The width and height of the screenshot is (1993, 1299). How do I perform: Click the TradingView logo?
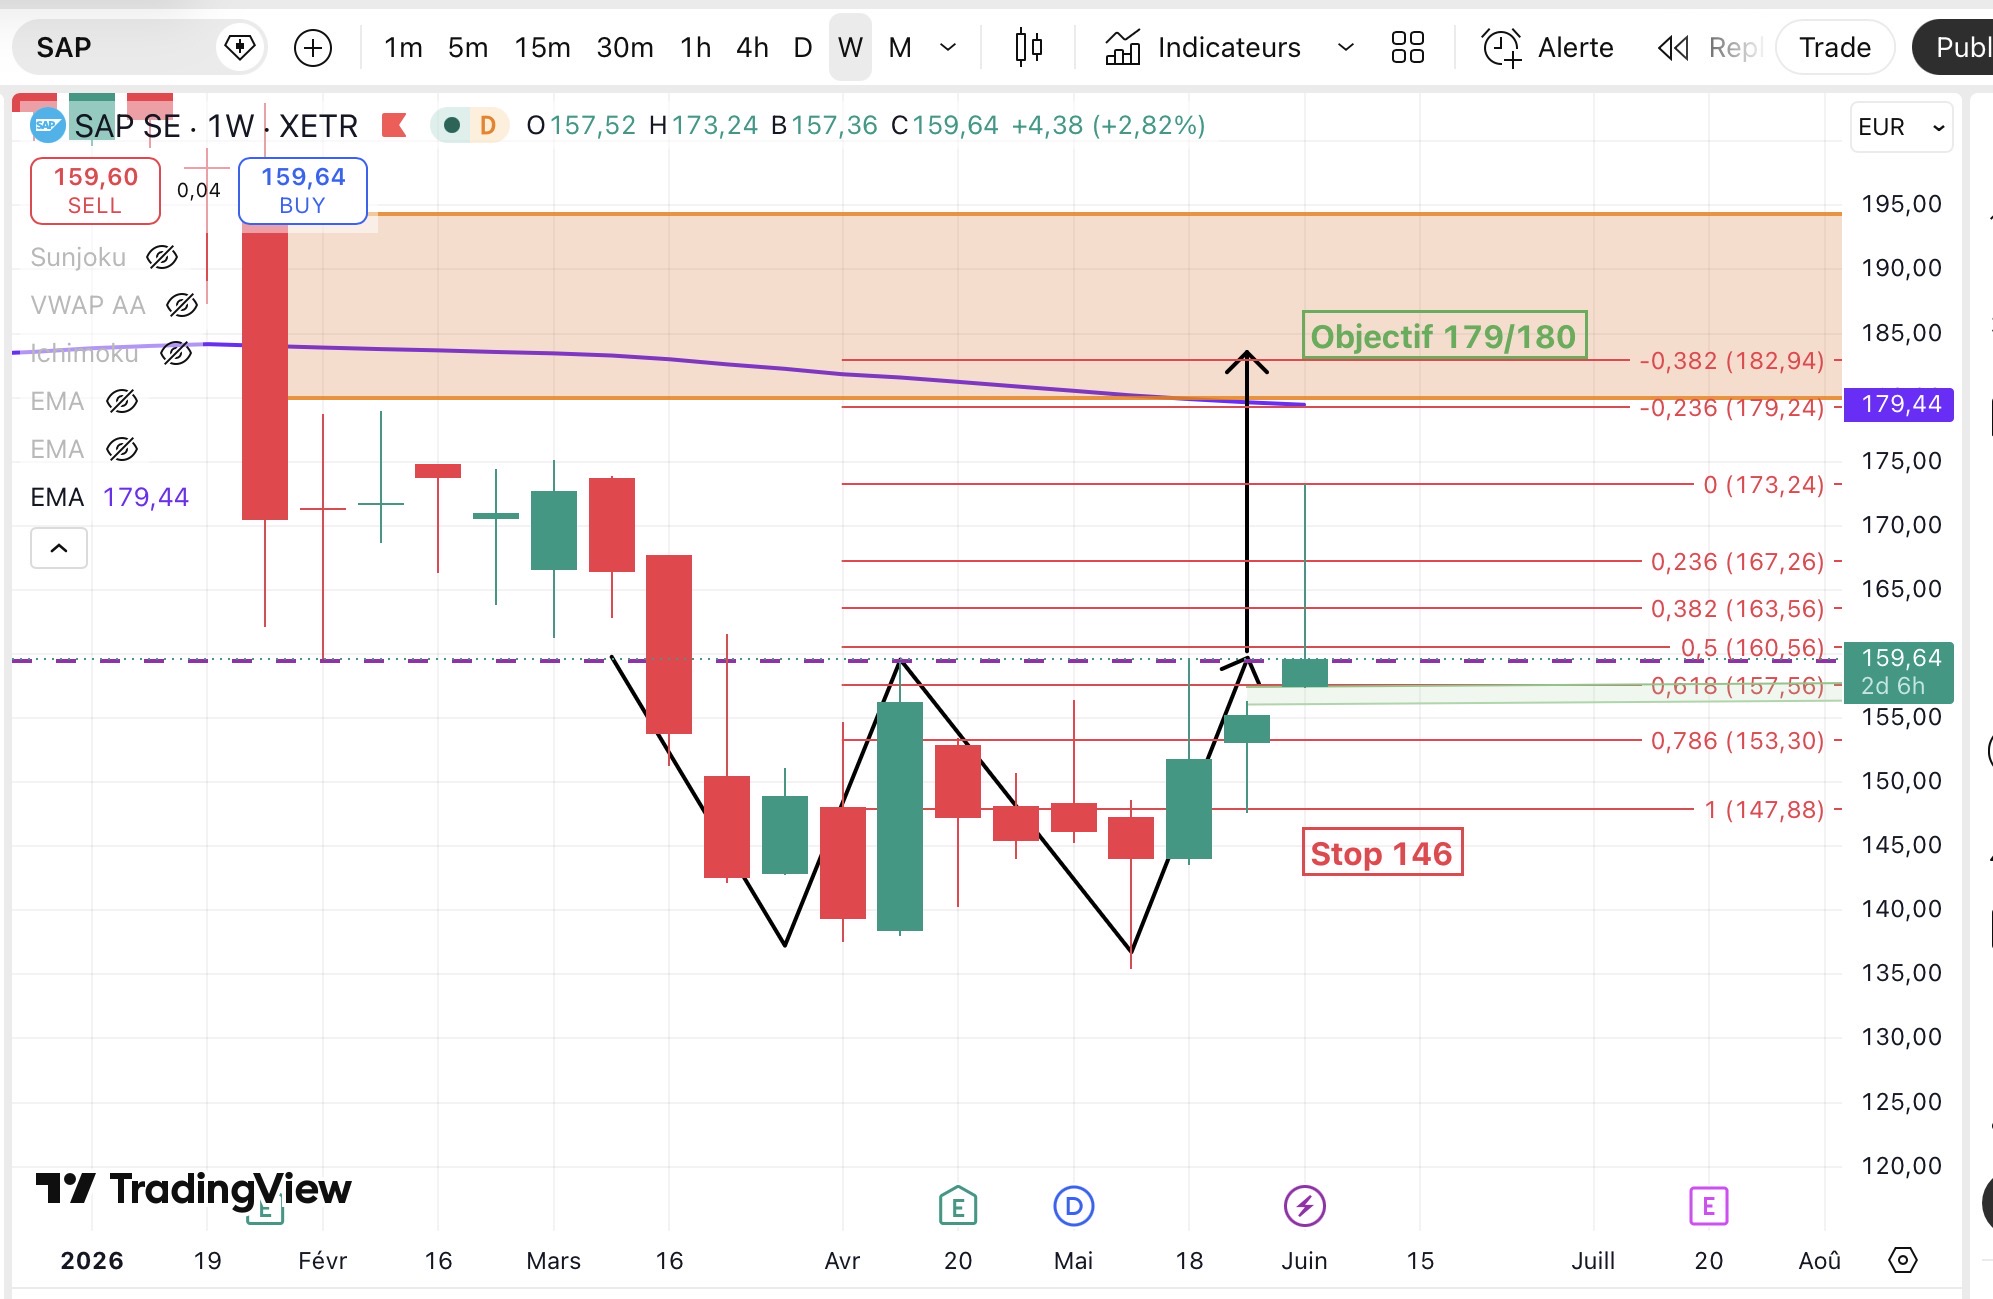193,1189
